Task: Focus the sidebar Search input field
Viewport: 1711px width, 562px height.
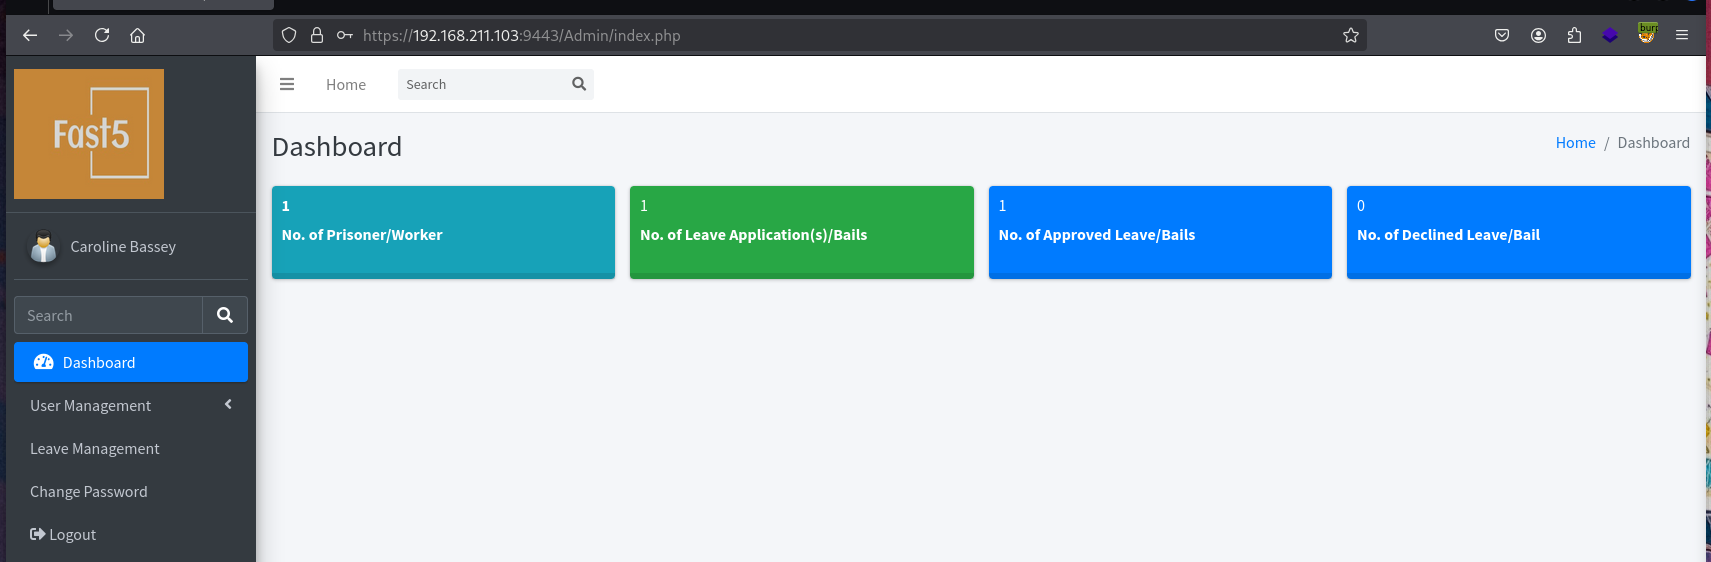Action: click(x=108, y=315)
